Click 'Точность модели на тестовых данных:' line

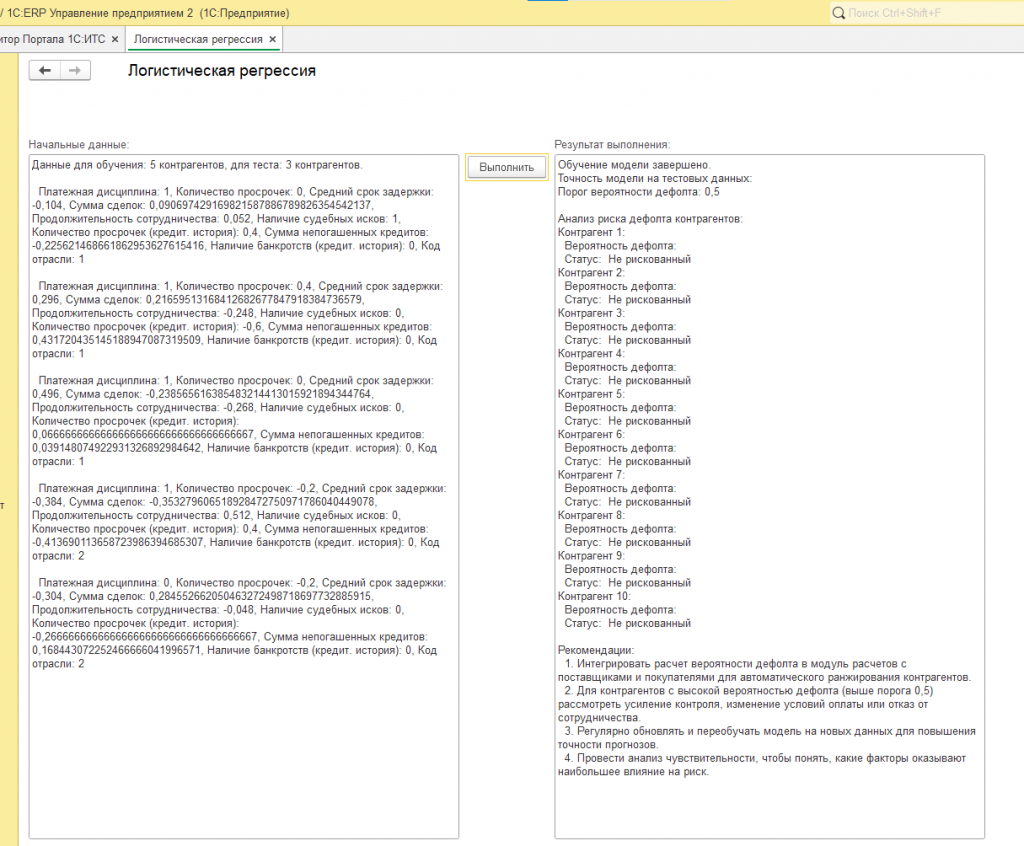(654, 178)
